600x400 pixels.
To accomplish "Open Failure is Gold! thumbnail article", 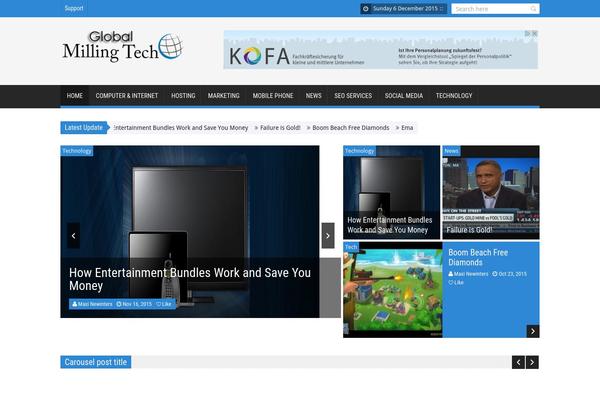I will [x=491, y=193].
